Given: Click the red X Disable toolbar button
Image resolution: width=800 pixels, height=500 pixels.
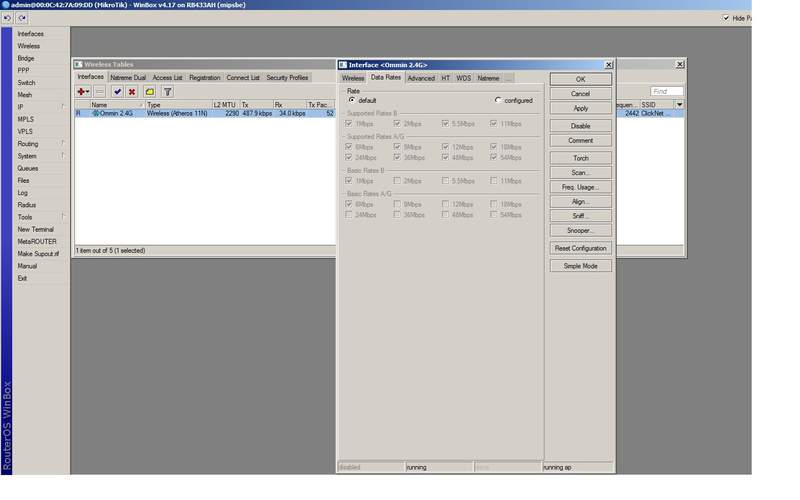Looking at the screenshot, I should pyautogui.click(x=132, y=92).
